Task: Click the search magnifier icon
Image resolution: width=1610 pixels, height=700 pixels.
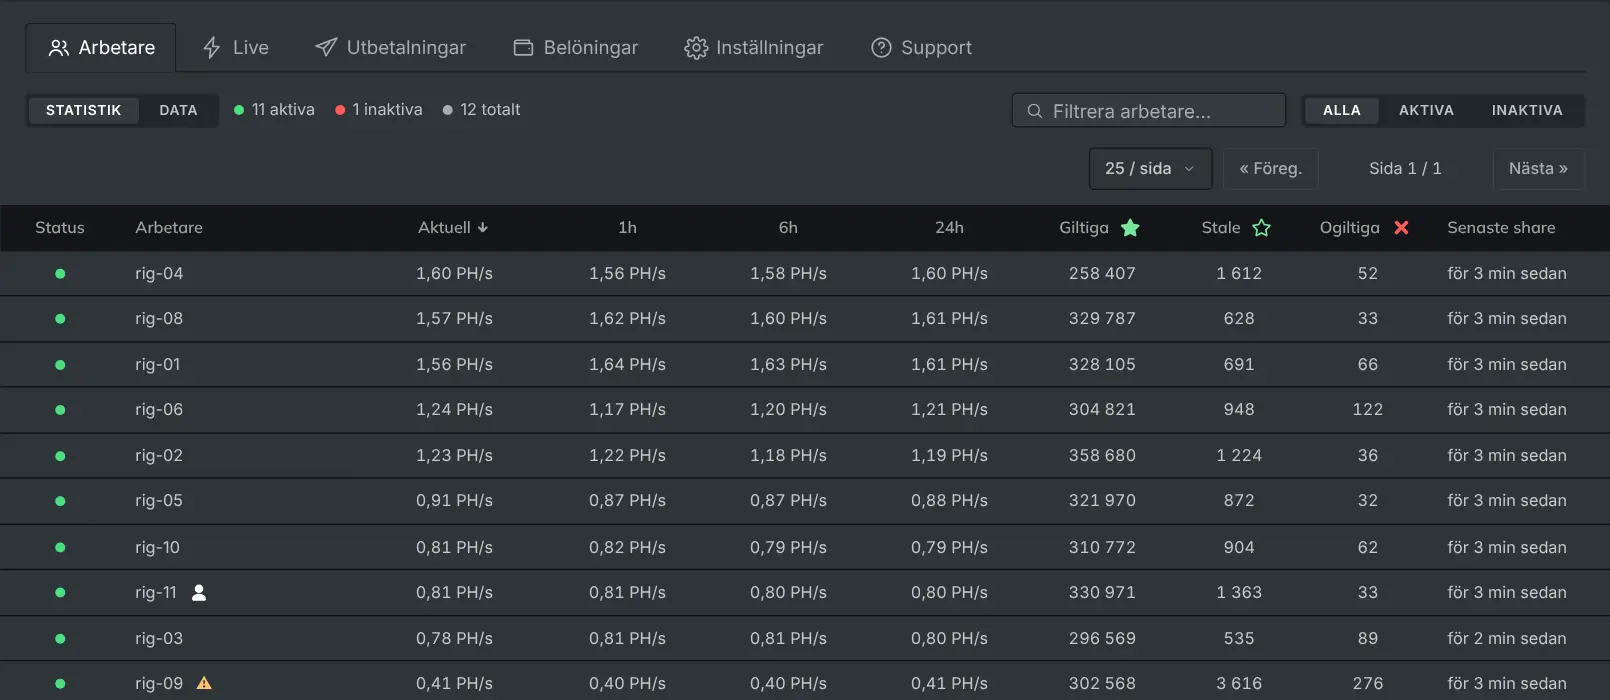Action: coord(1035,111)
